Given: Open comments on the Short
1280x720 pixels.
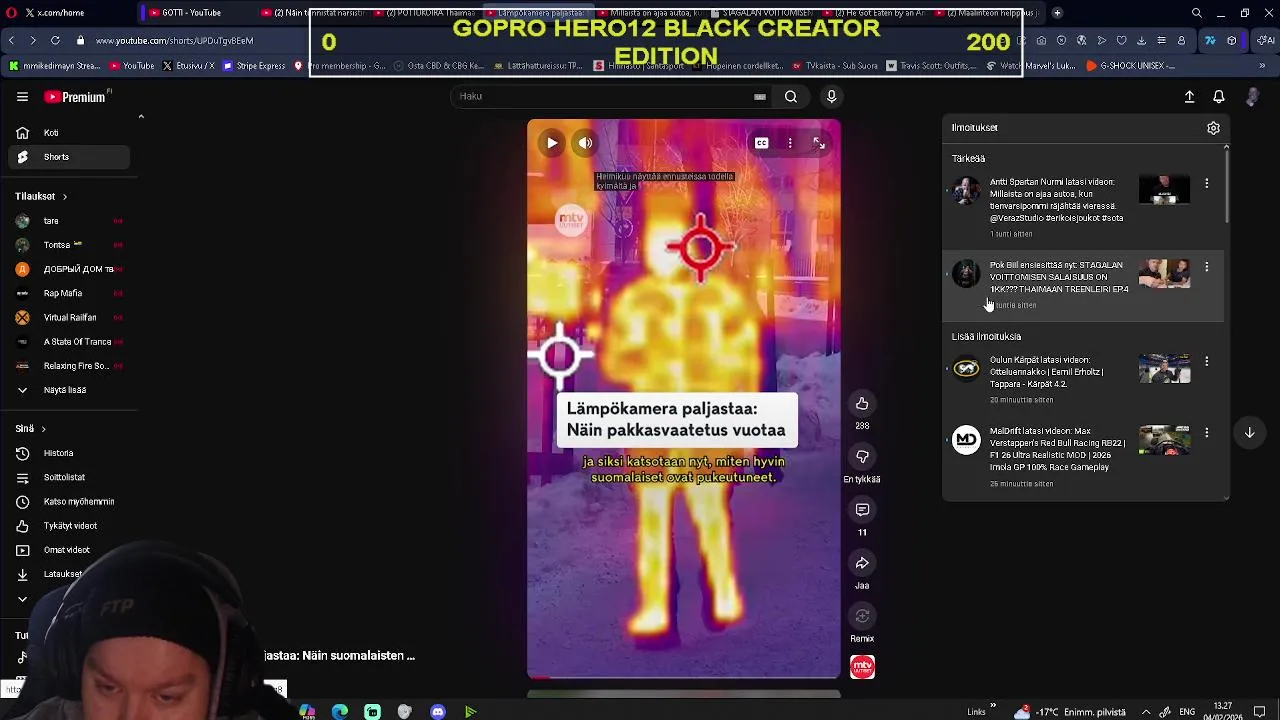Looking at the screenshot, I should click(862, 510).
